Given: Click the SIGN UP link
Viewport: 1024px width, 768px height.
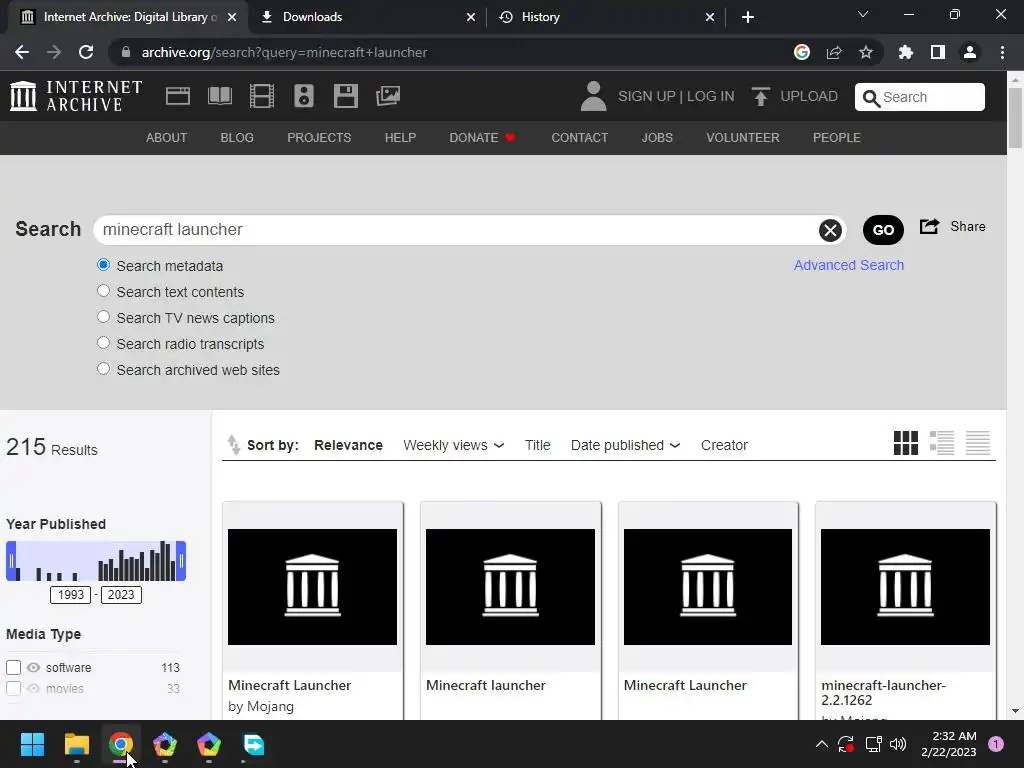Looking at the screenshot, I should pos(647,96).
